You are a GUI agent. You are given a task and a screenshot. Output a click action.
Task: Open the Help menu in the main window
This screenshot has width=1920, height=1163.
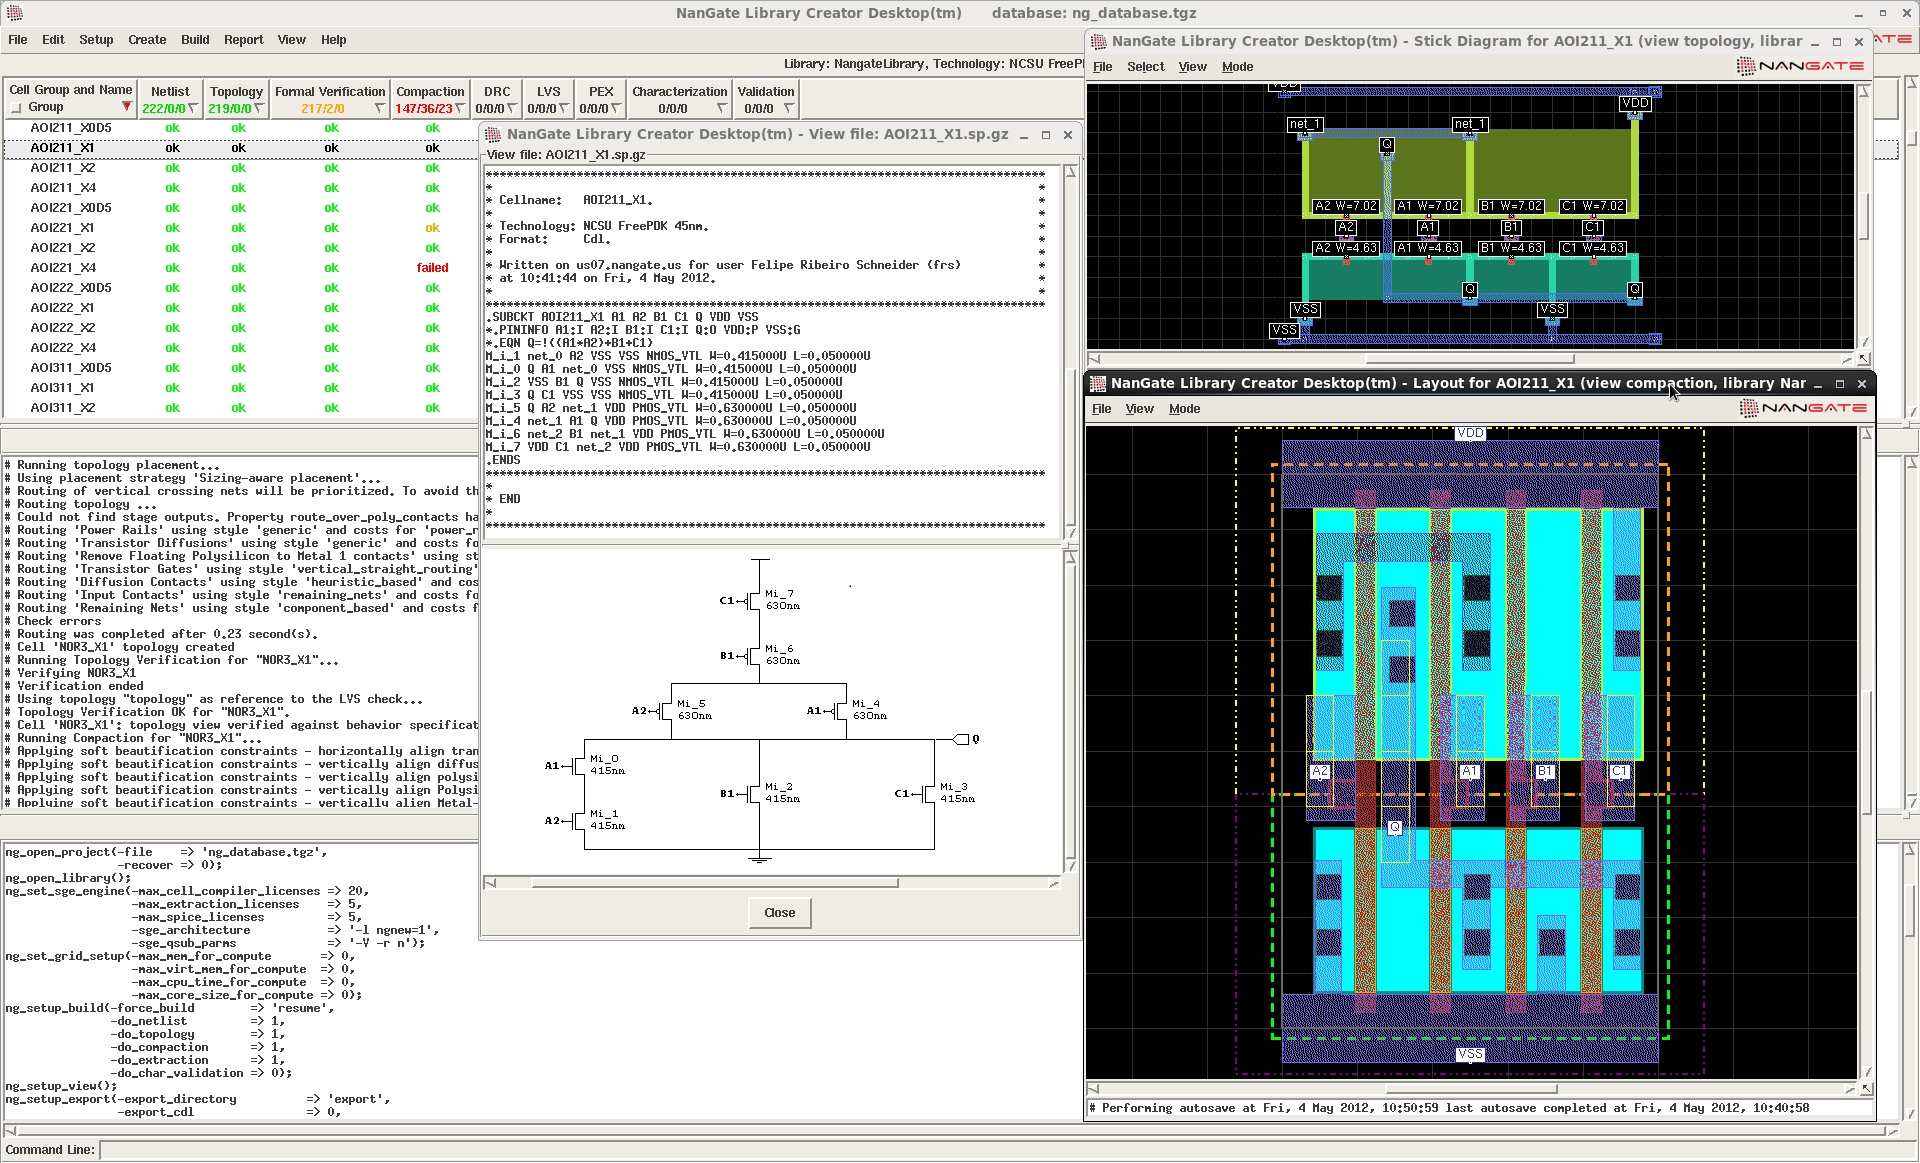tap(333, 40)
